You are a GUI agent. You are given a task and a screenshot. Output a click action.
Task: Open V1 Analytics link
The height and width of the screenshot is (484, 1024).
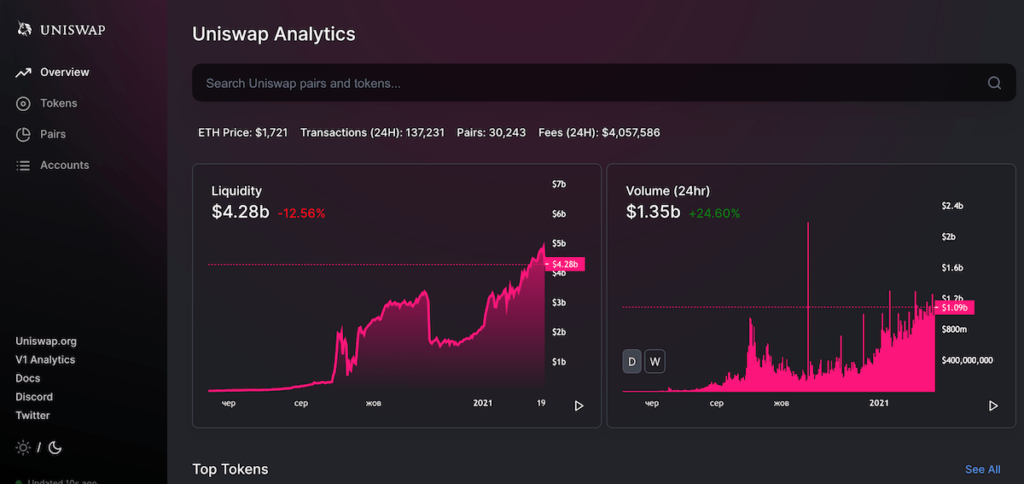pos(45,360)
